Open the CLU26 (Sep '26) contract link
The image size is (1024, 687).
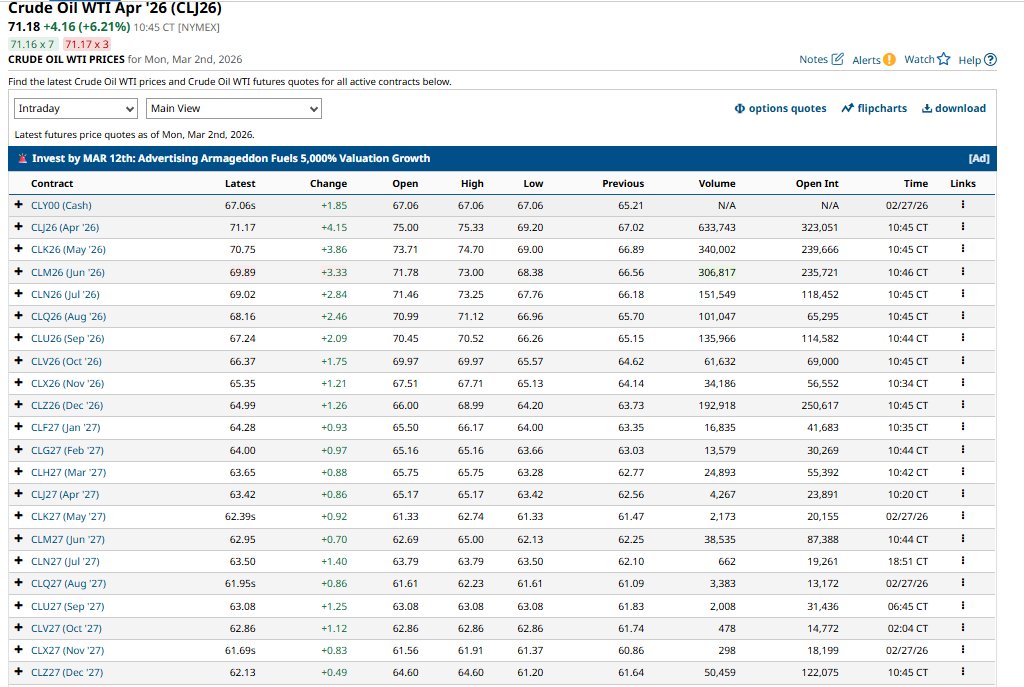(x=68, y=339)
